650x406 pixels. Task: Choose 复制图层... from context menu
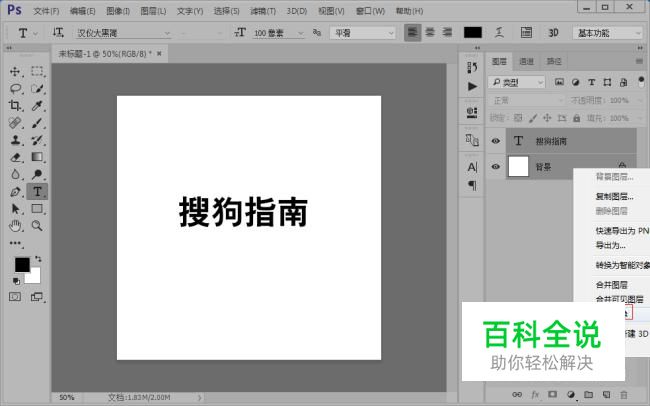tap(614, 196)
